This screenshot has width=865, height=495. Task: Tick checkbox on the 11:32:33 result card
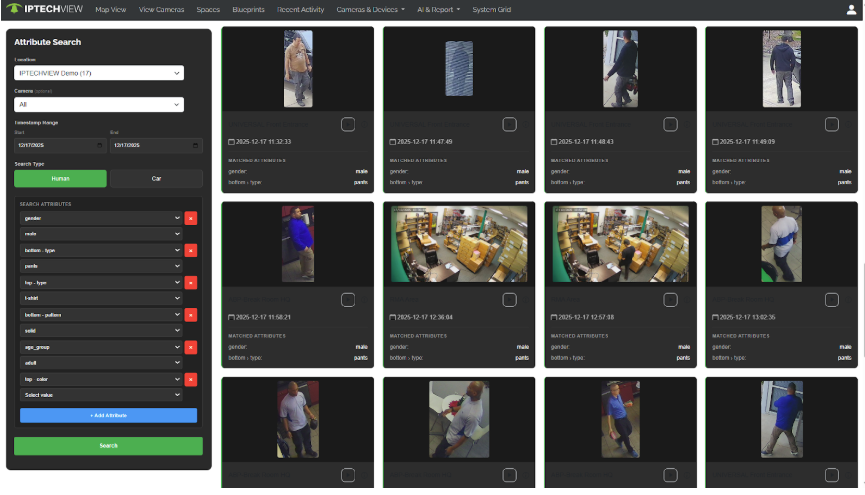click(x=348, y=124)
